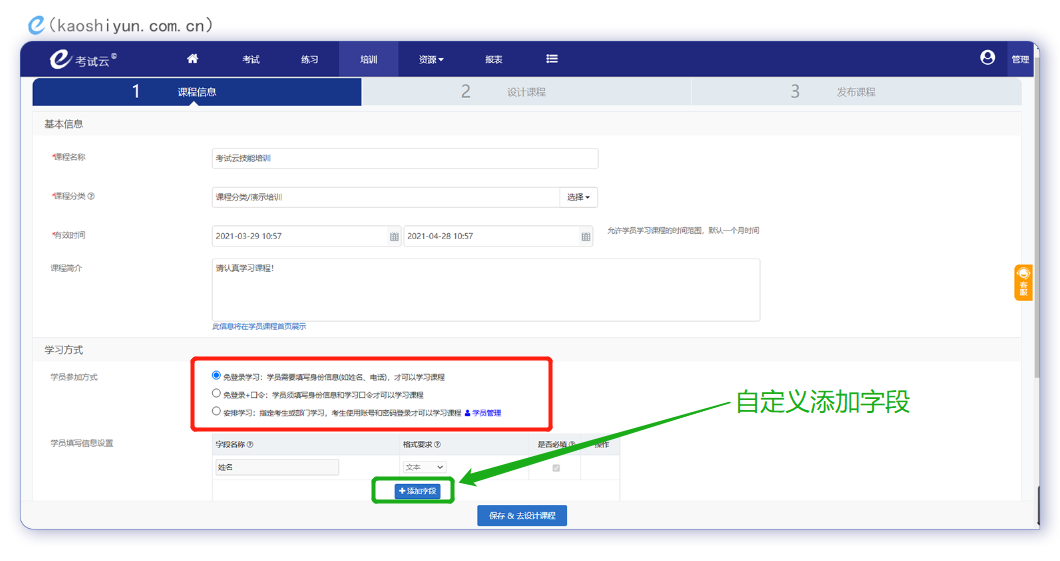Switch to step 2 设计课程 tab
Viewport: 1060px width, 561px height.
click(525, 92)
